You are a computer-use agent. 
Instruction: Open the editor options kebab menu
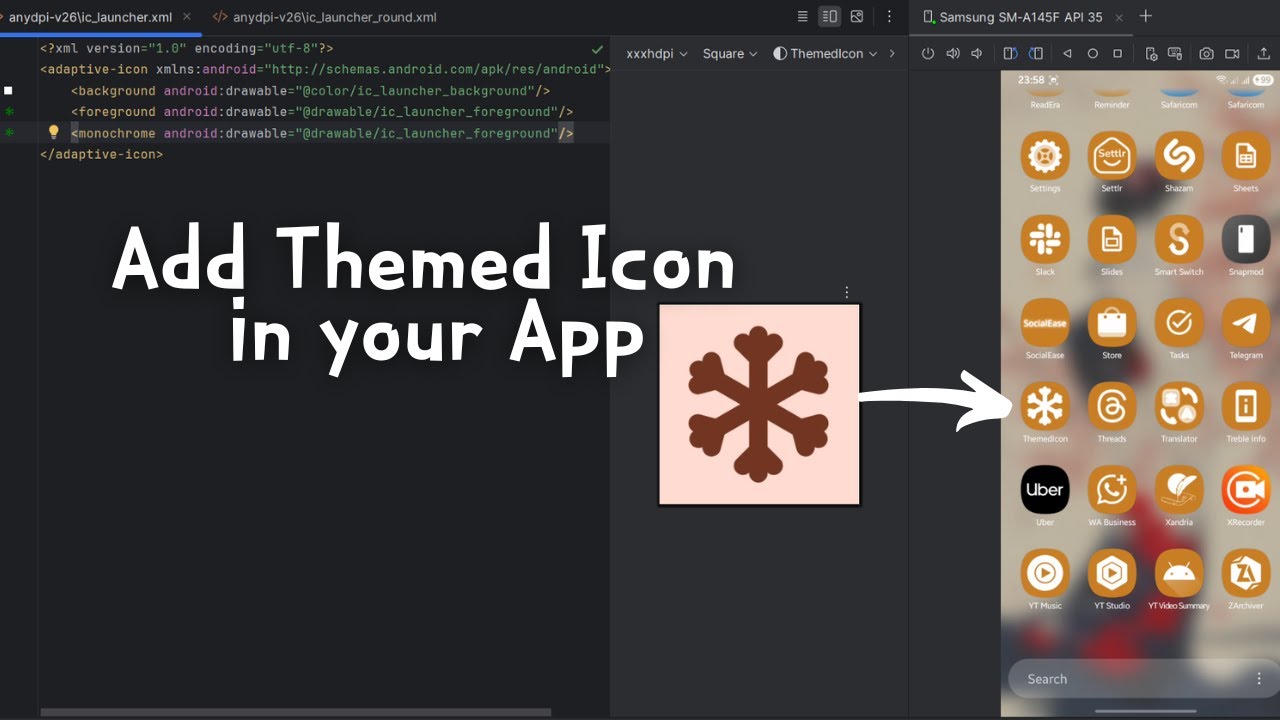pos(888,16)
